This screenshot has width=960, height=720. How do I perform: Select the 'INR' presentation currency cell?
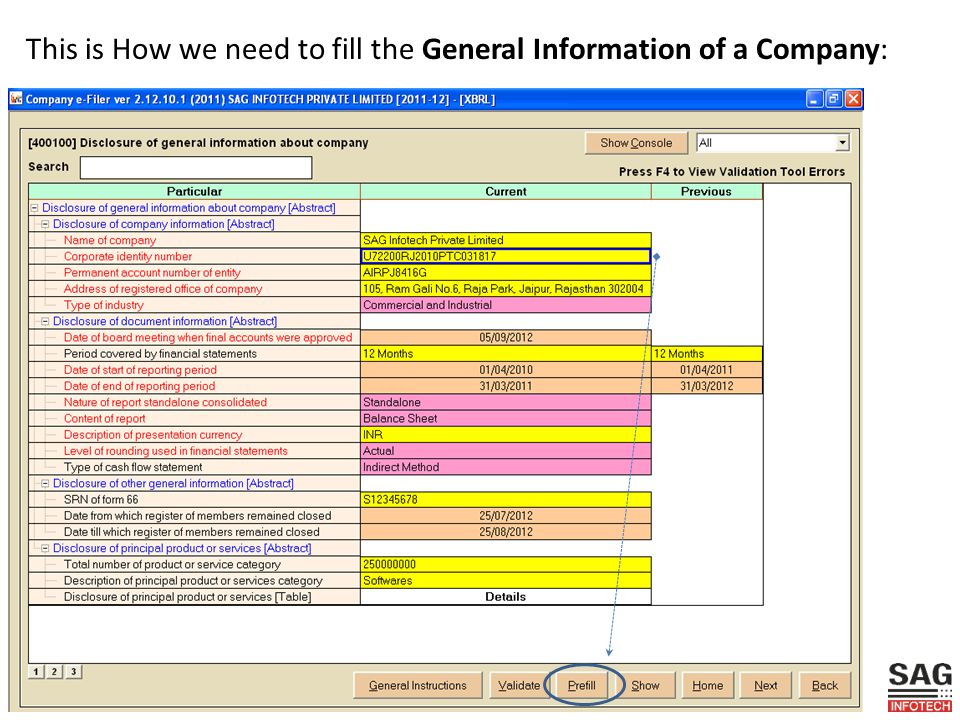point(506,435)
